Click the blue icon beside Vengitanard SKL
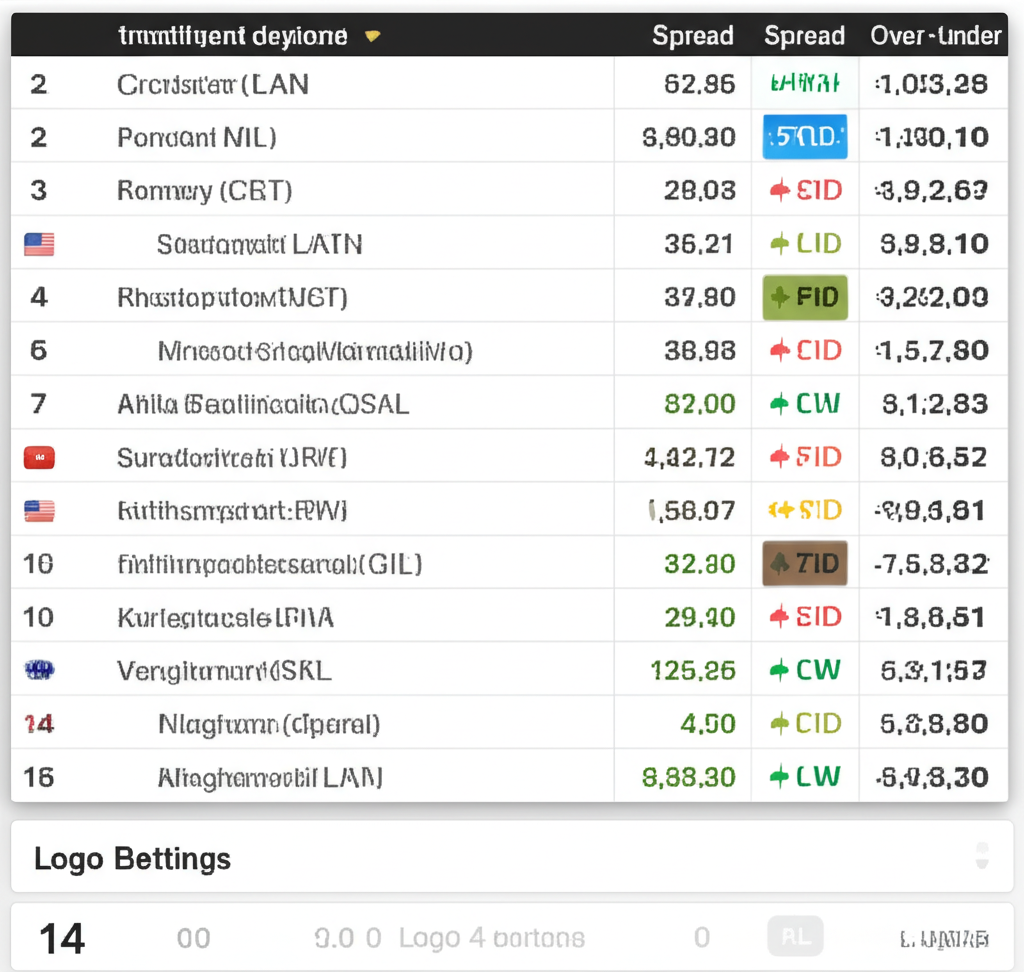The width and height of the screenshot is (1024, 972). 39,670
